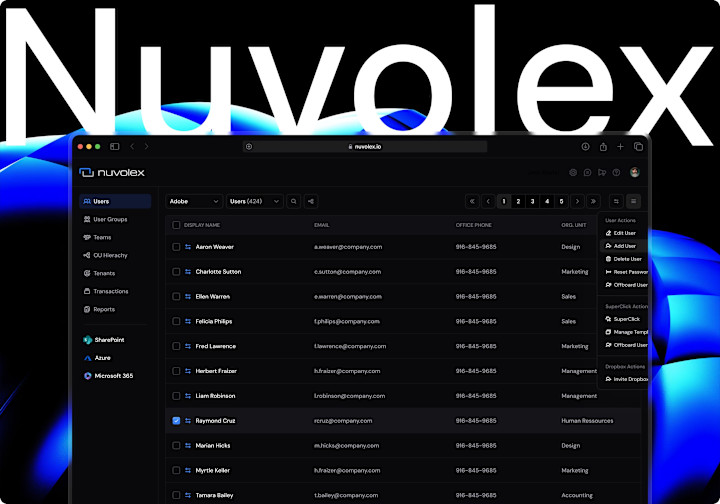Toggle the actions menu button
Viewport: 720px width, 504px height.
(x=633, y=202)
